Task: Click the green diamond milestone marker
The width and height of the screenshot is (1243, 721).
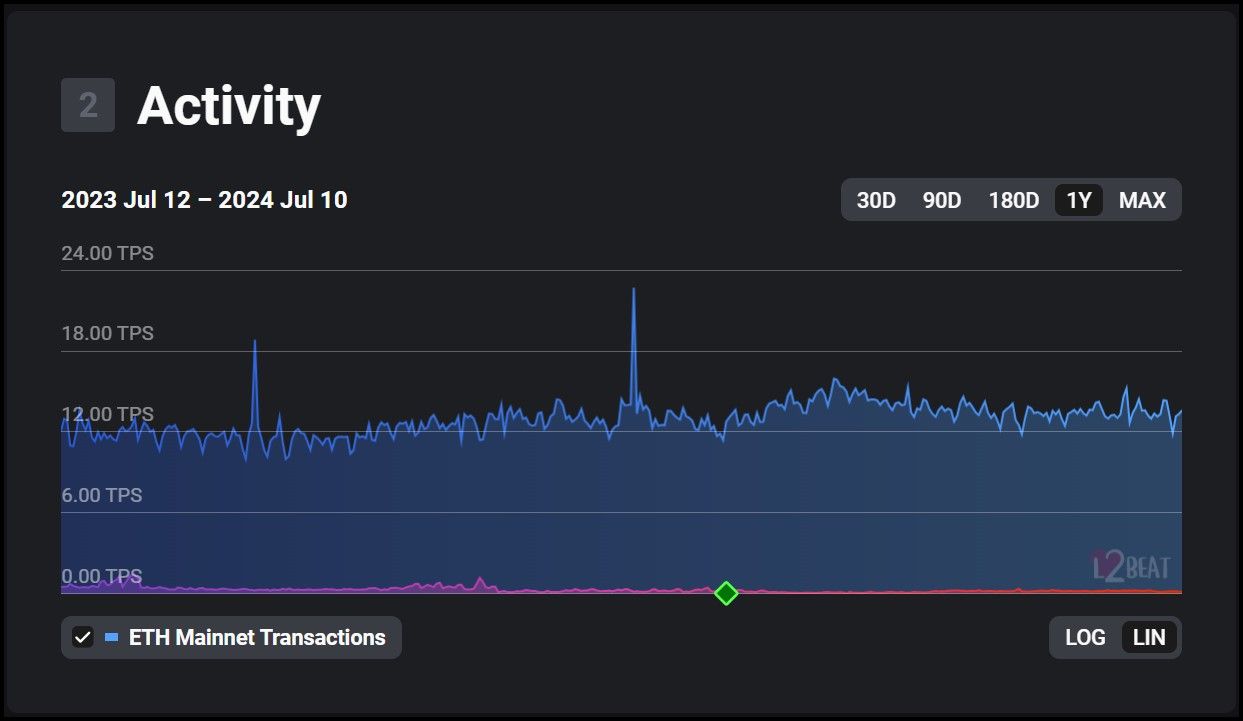Action: tap(726, 593)
